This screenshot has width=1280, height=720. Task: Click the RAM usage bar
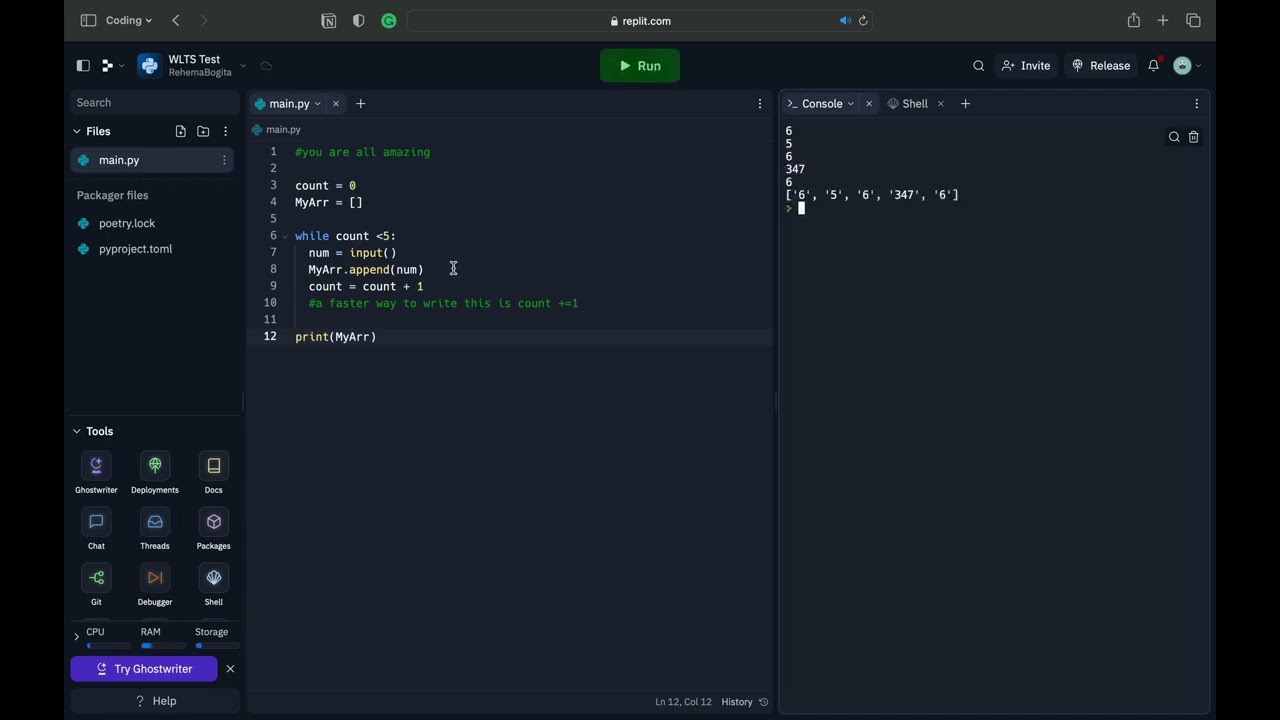pyautogui.click(x=163, y=646)
